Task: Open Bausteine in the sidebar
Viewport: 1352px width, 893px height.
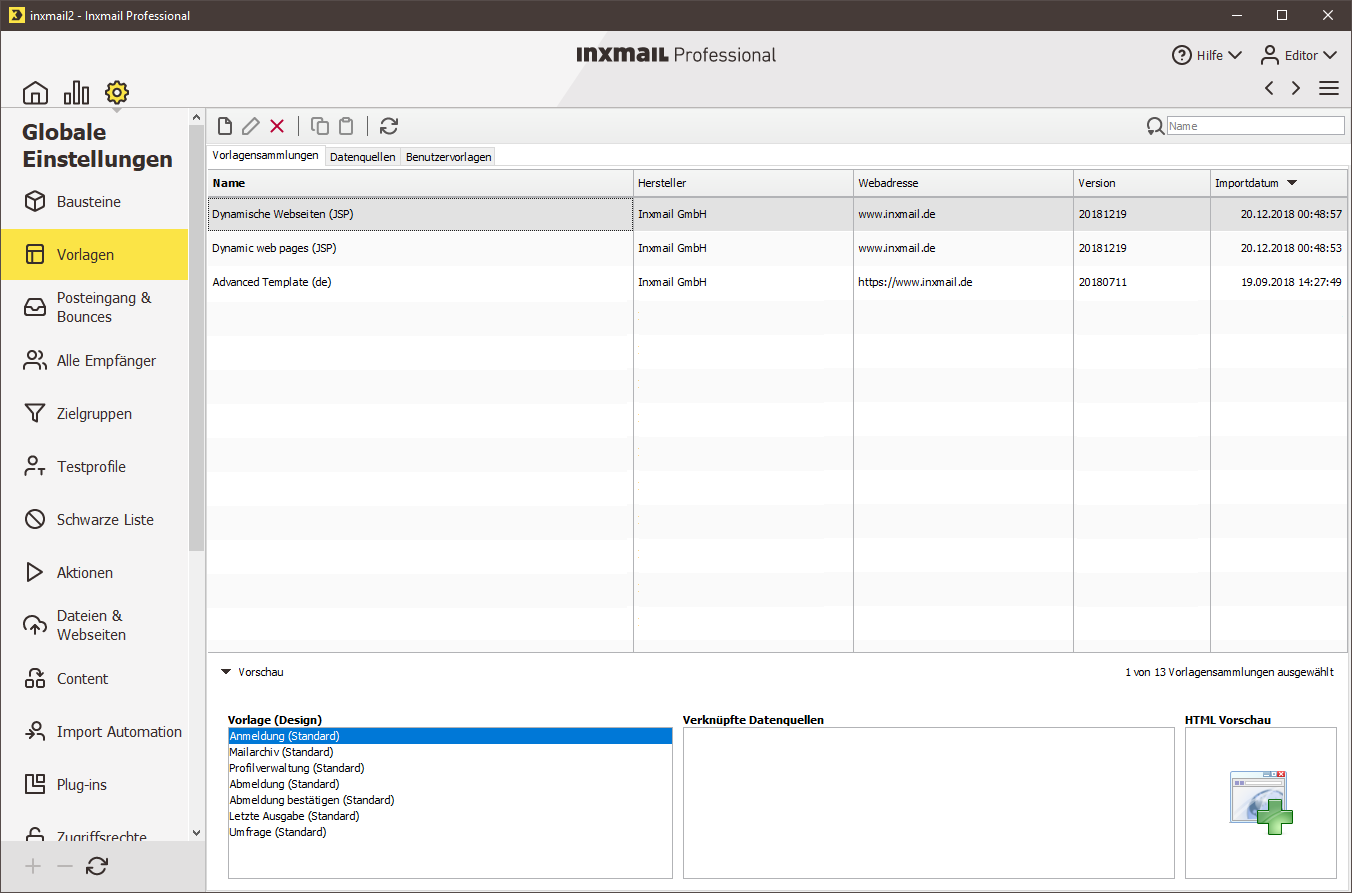Action: tap(94, 202)
